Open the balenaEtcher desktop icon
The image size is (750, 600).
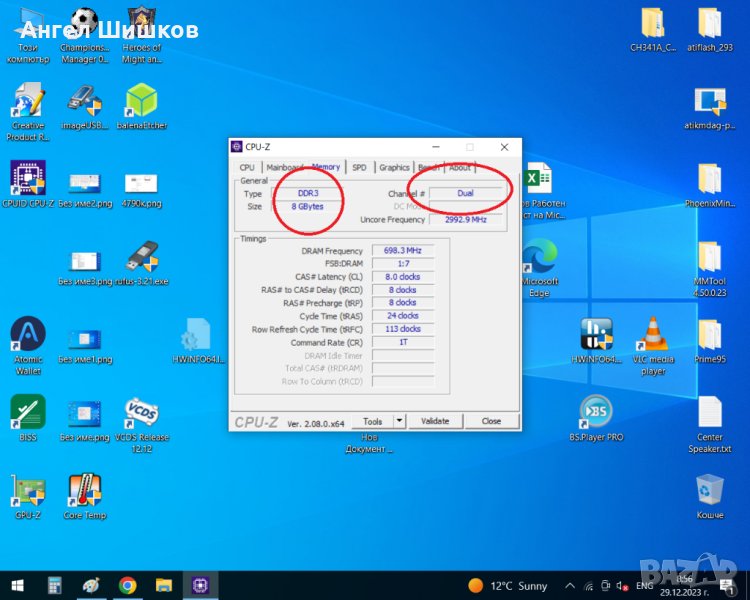141,100
